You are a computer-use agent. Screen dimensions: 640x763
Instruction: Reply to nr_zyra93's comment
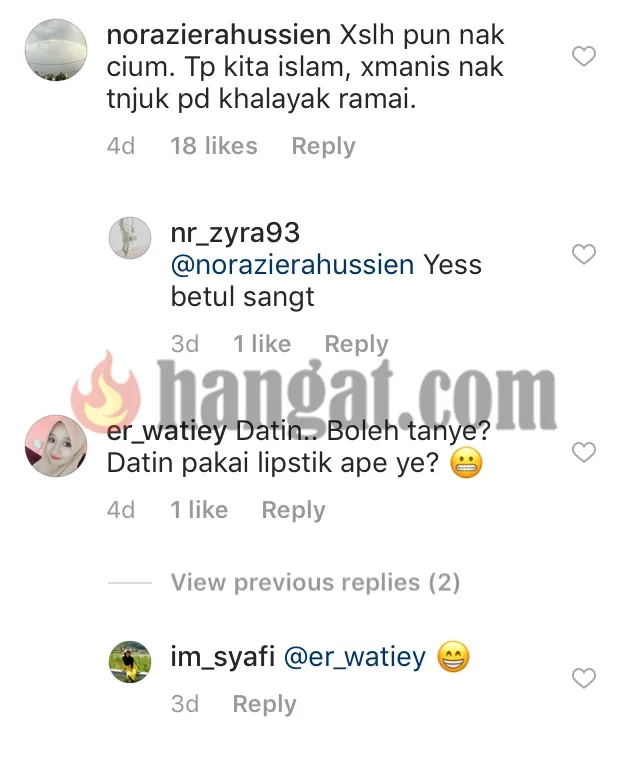[x=357, y=344]
